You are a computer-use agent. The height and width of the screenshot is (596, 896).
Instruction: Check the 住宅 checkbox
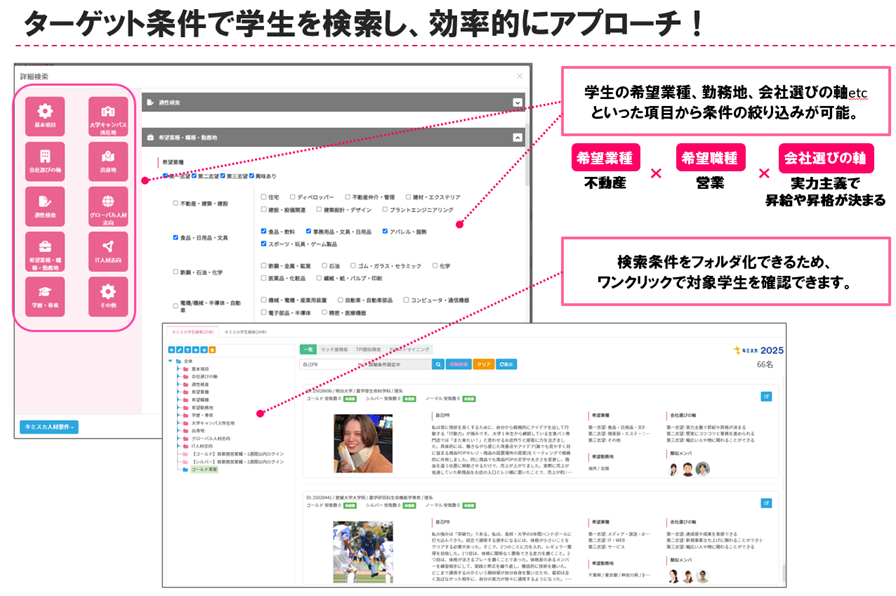263,197
